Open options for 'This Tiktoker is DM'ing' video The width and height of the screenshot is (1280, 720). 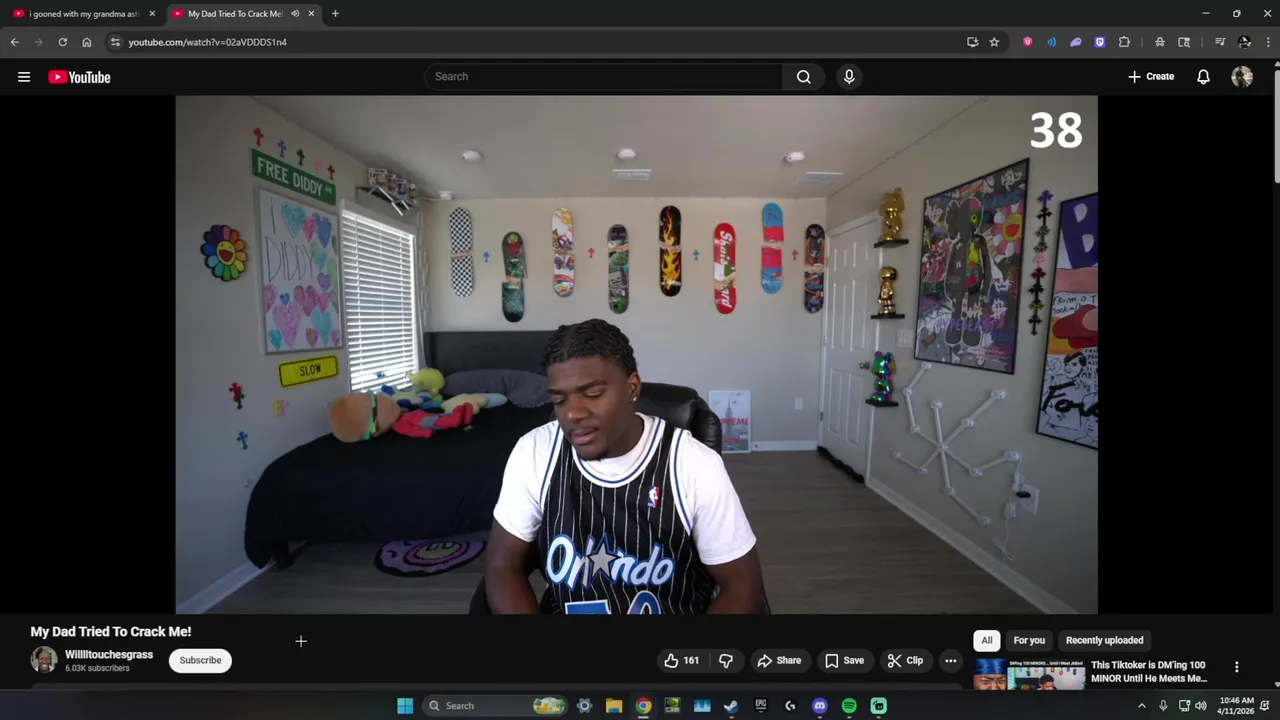click(1236, 667)
